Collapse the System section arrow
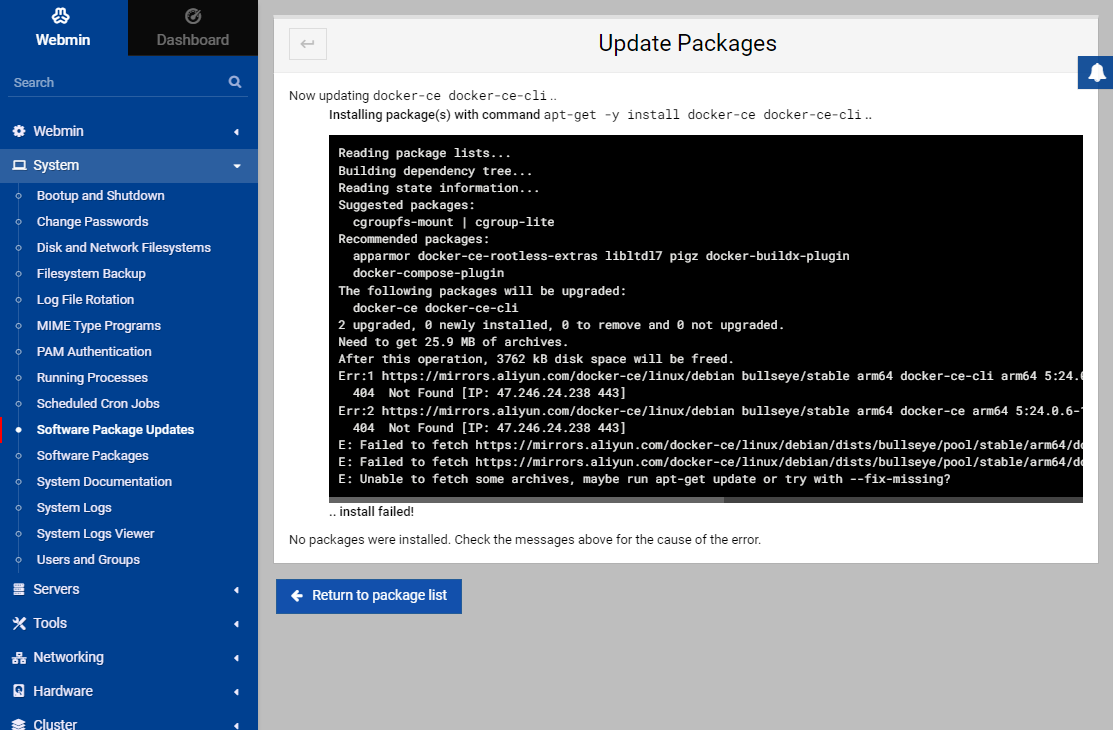This screenshot has height=730, width=1113. pyautogui.click(x=237, y=166)
